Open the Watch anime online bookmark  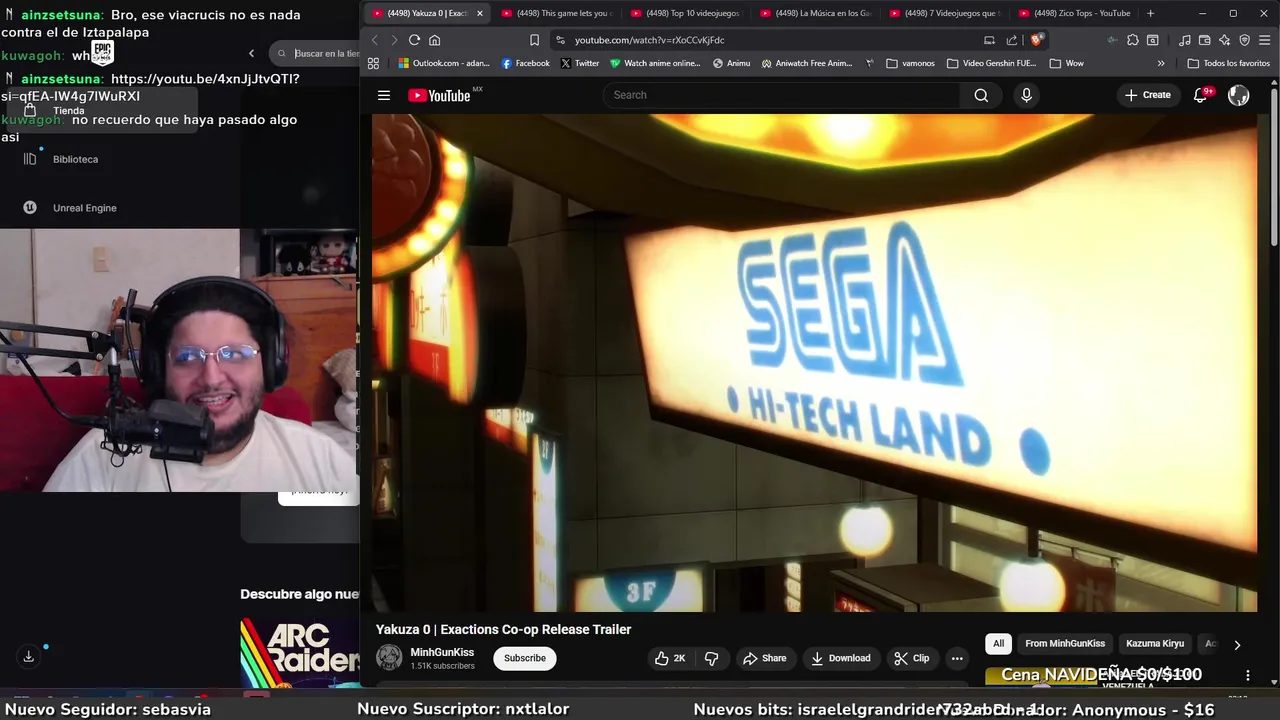point(655,63)
